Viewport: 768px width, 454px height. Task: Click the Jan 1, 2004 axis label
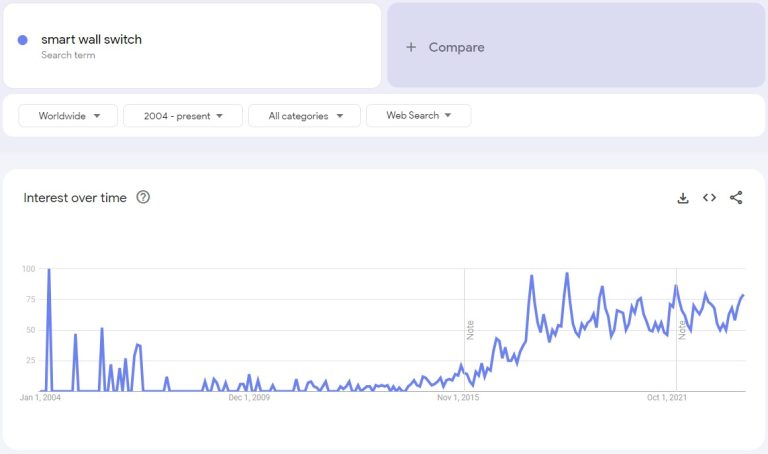[41, 398]
